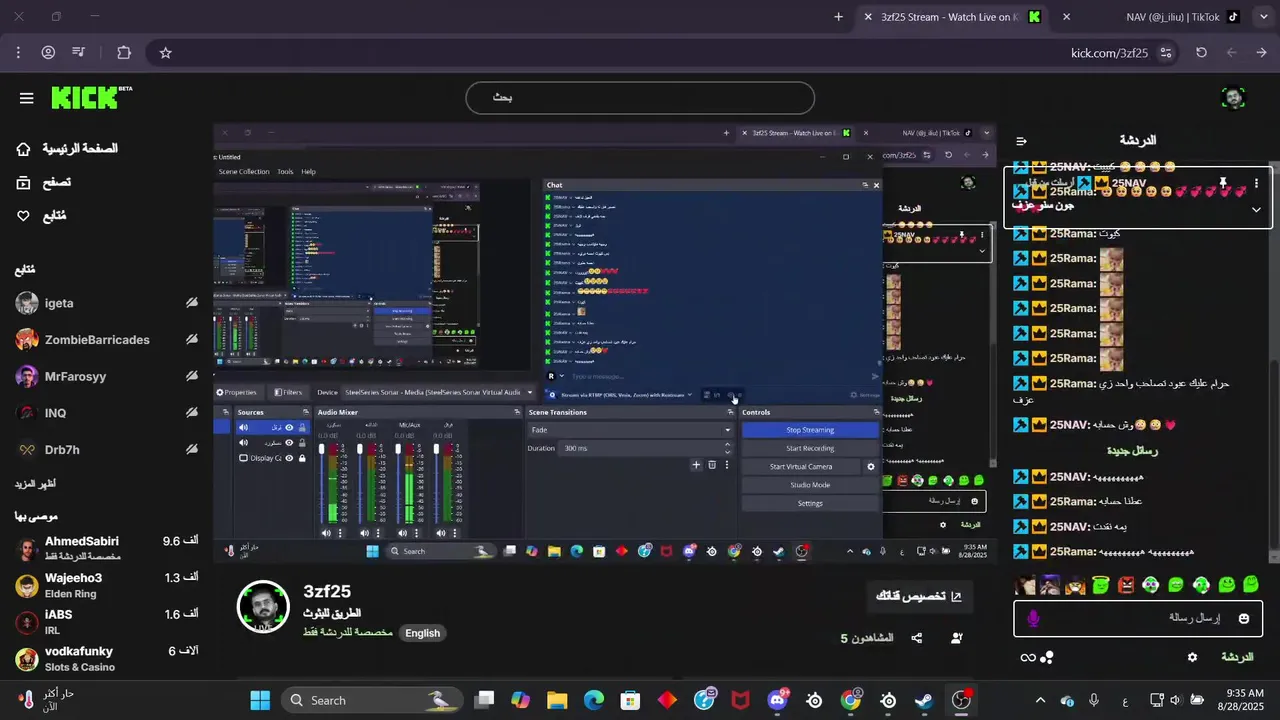The width and height of the screenshot is (1280, 720).
Task: Bookmark this page with star icon
Action: coord(166,53)
